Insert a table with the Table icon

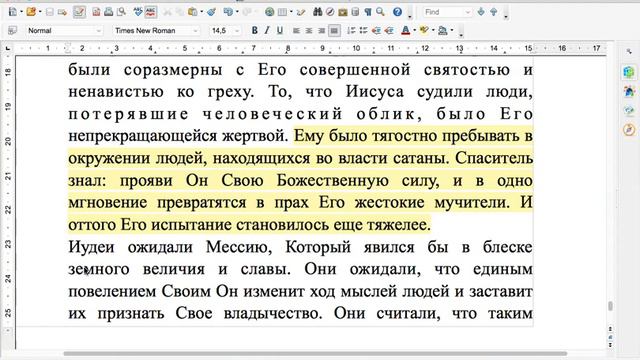[x=282, y=12]
